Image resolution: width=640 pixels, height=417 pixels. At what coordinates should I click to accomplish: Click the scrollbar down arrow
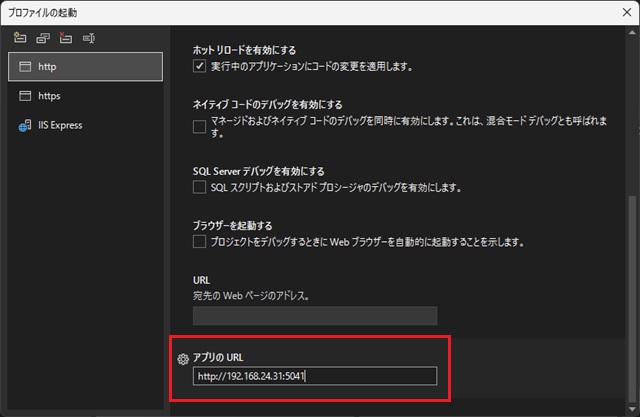(632, 409)
